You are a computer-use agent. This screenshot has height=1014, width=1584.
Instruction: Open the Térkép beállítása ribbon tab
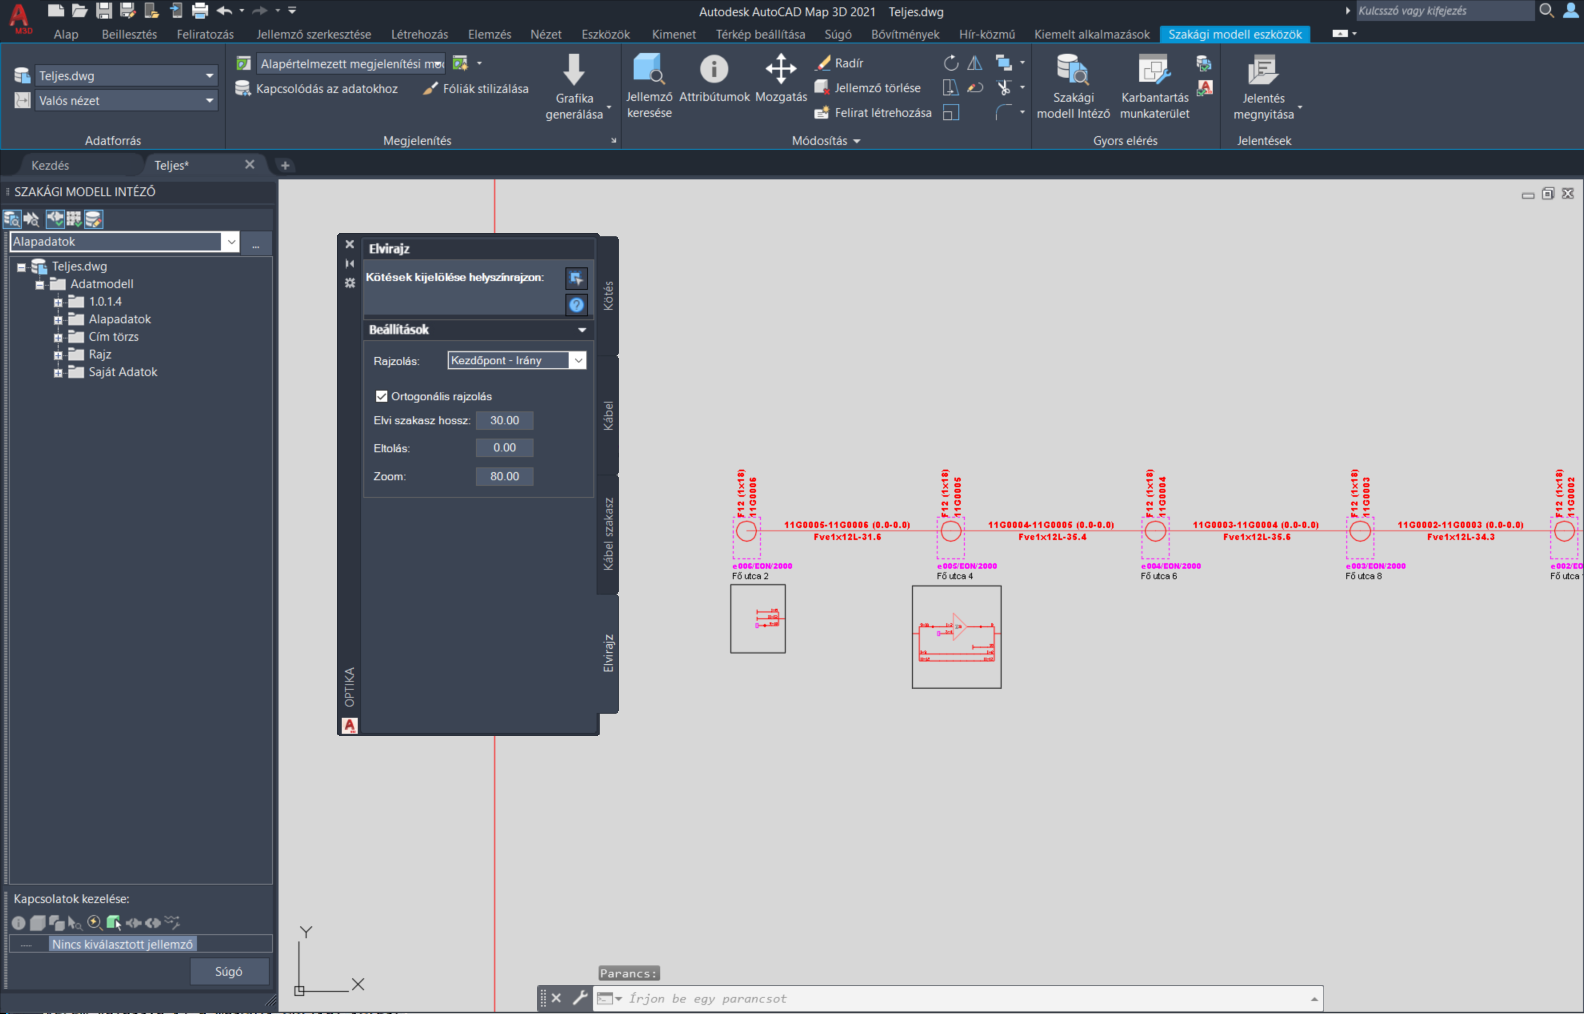click(760, 34)
